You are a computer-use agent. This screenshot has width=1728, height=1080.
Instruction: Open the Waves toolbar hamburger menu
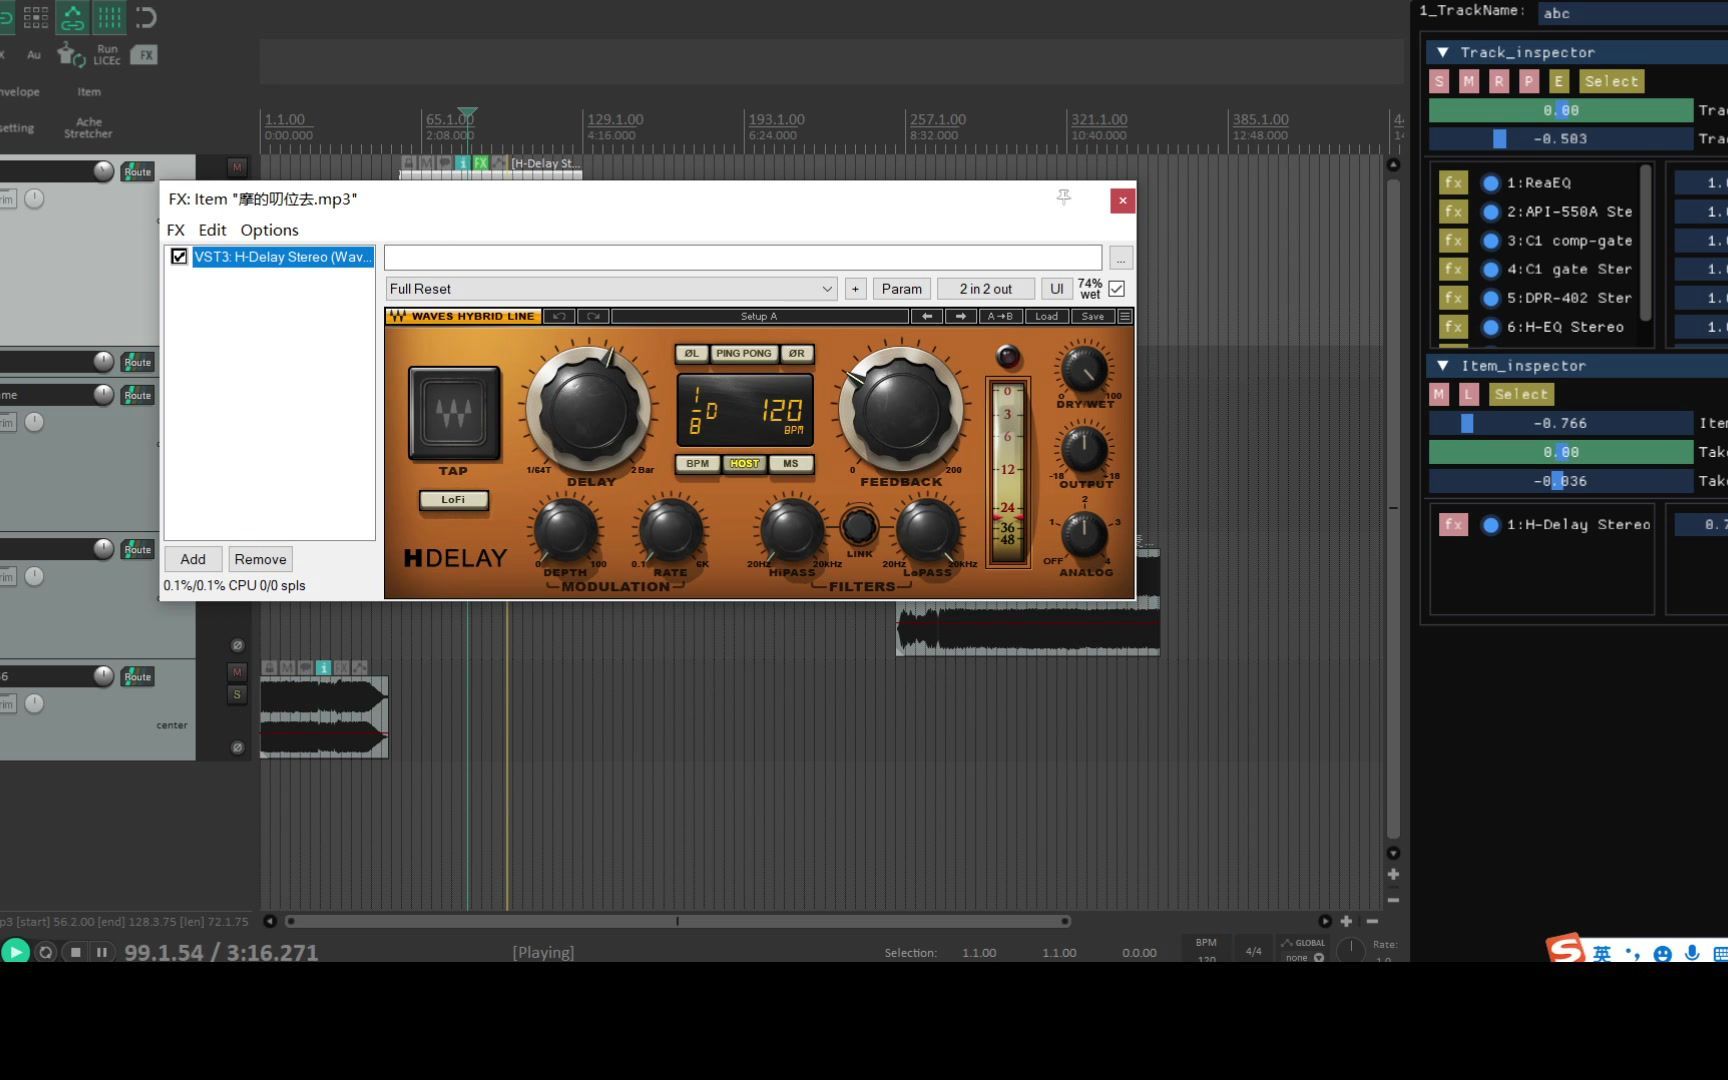point(1125,316)
